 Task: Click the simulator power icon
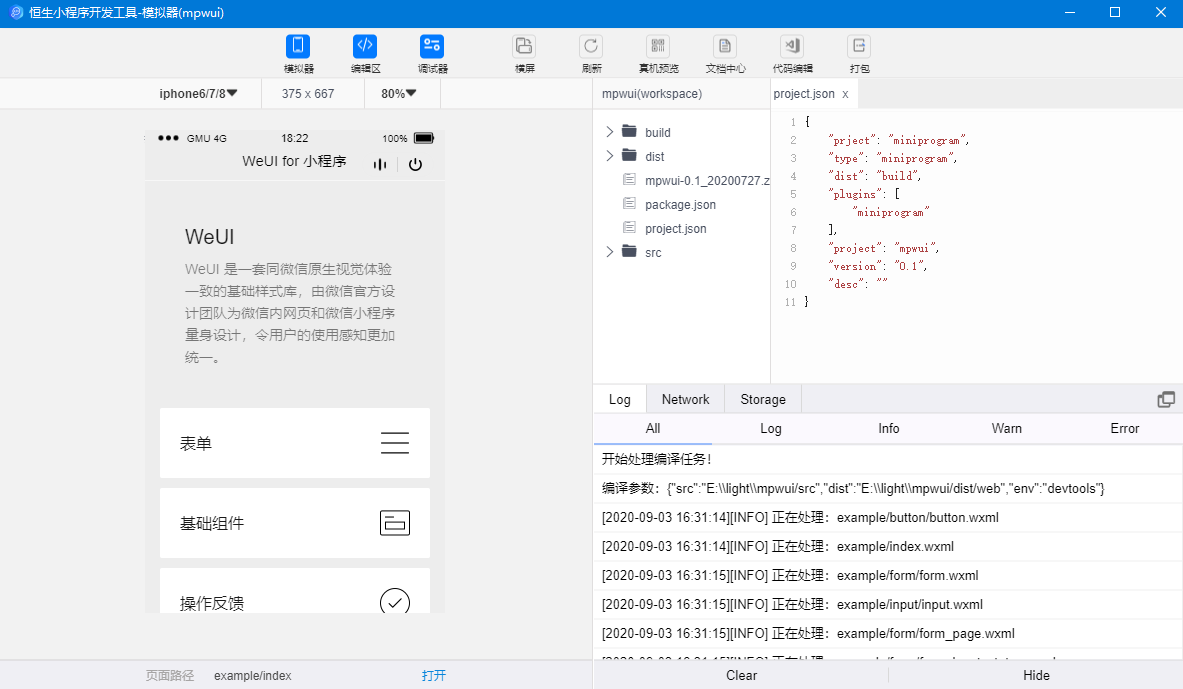[x=415, y=164]
